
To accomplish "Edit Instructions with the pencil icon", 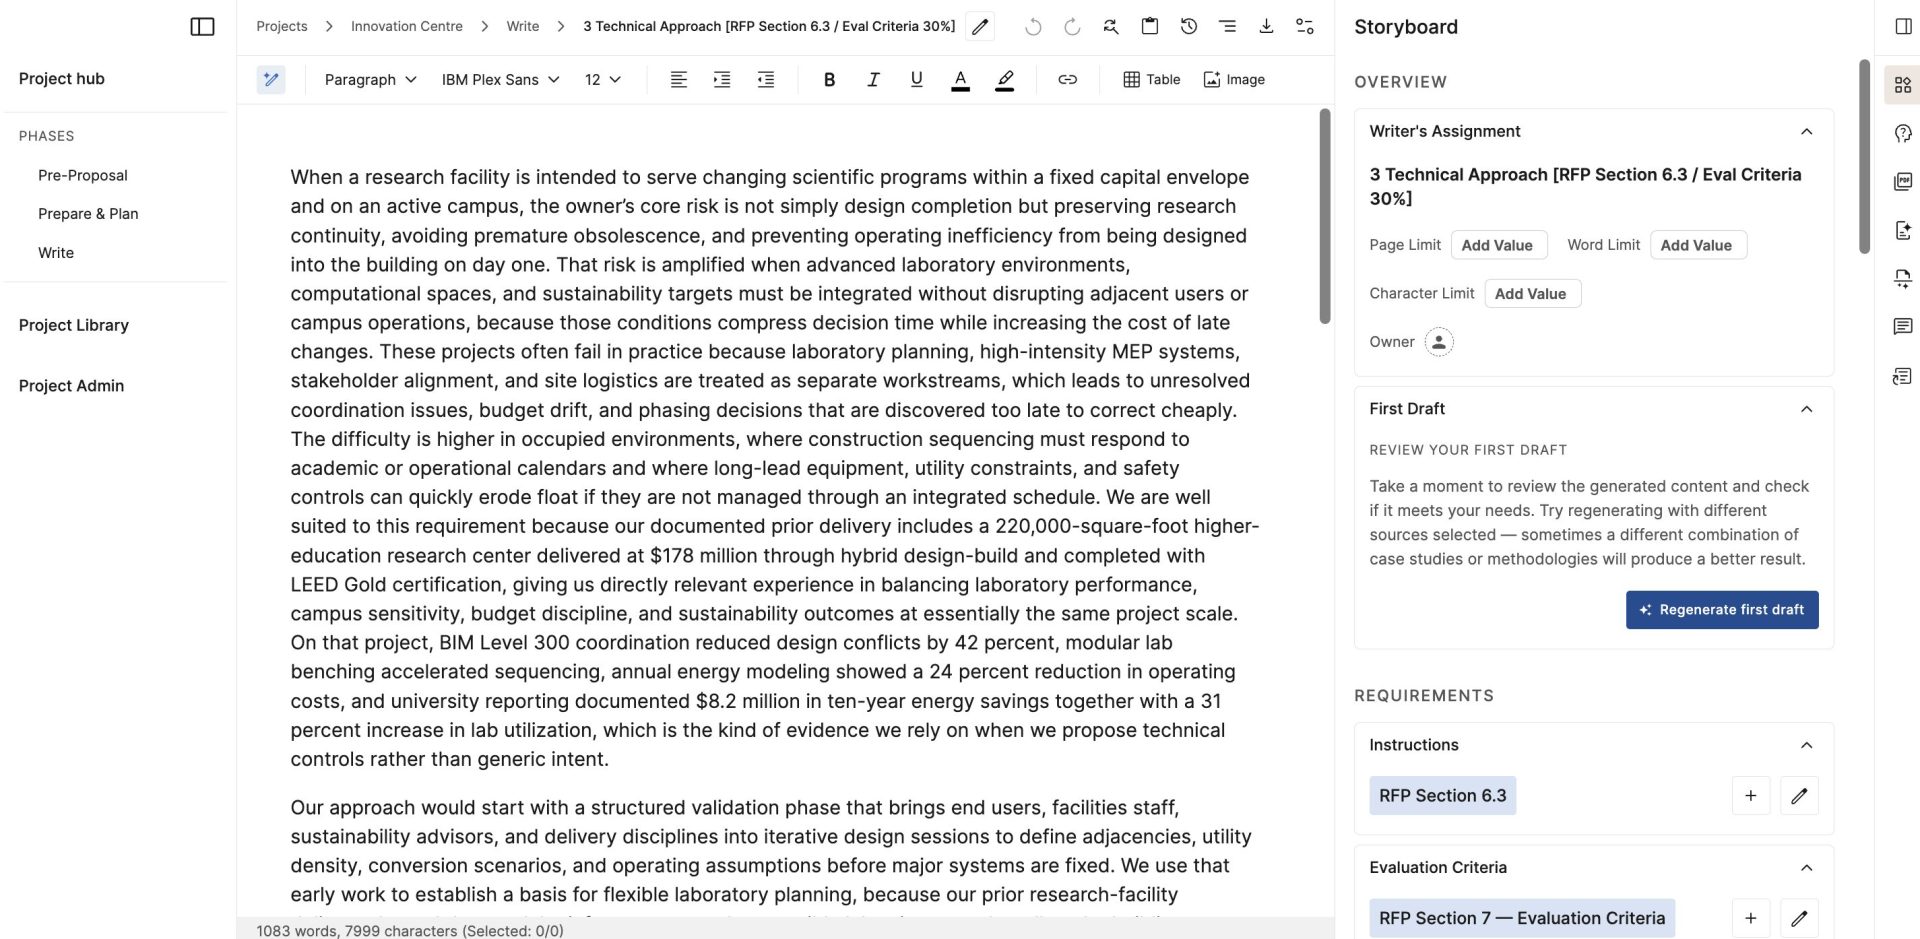I will [1799, 796].
